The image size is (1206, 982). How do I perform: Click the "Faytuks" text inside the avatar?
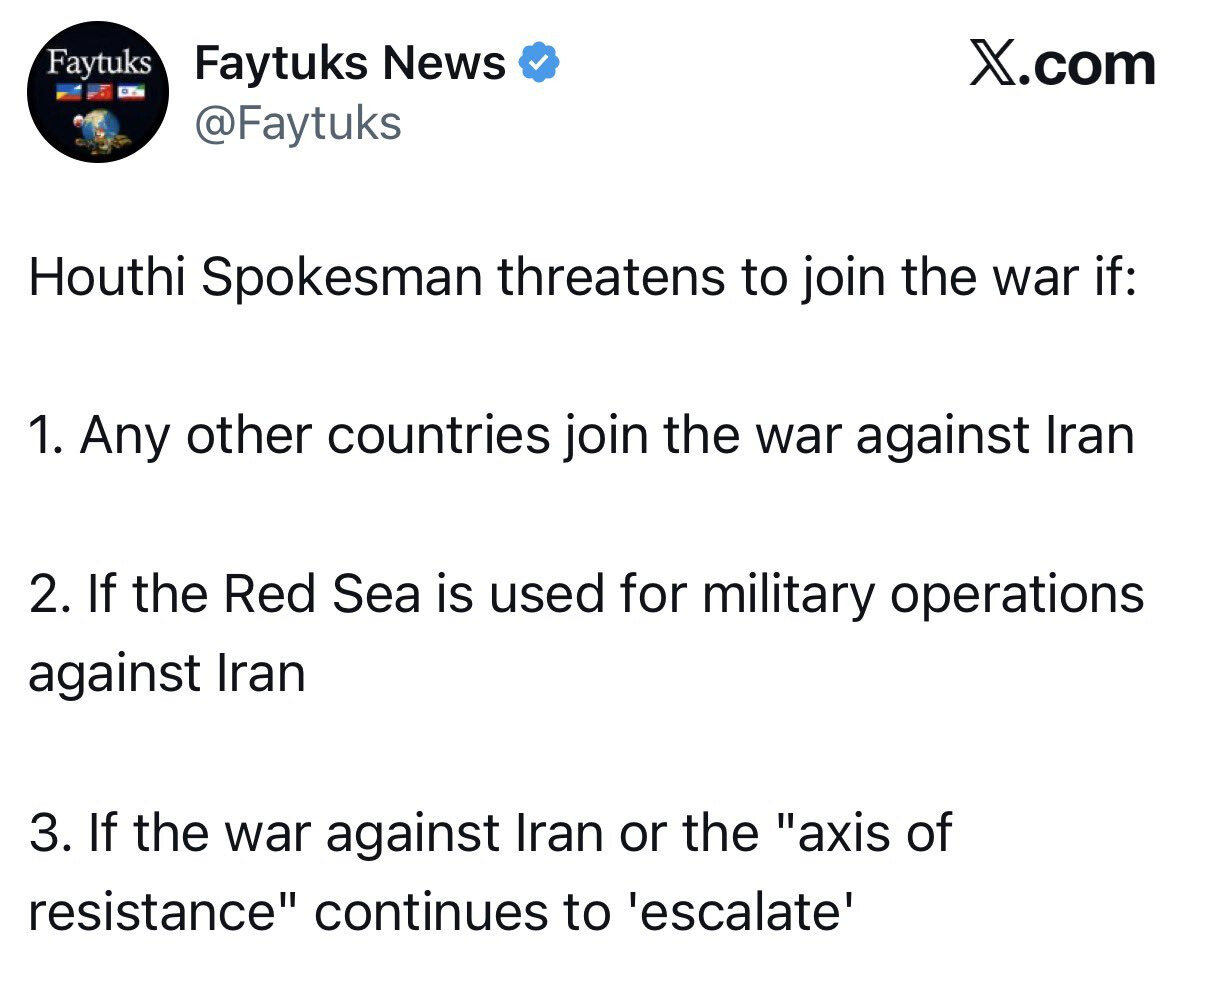[100, 65]
